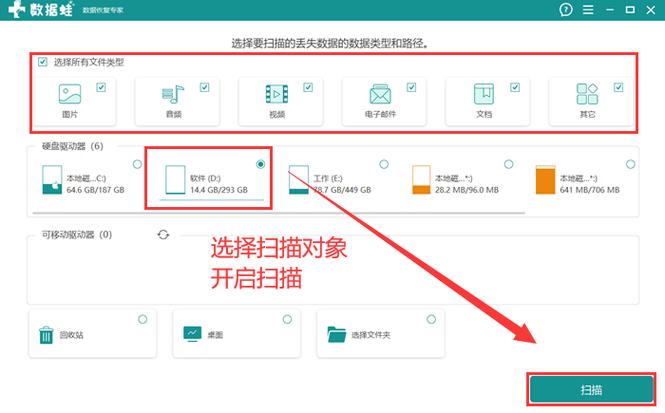Click the 扫描 scan button
The width and height of the screenshot is (665, 413).
pos(591,390)
